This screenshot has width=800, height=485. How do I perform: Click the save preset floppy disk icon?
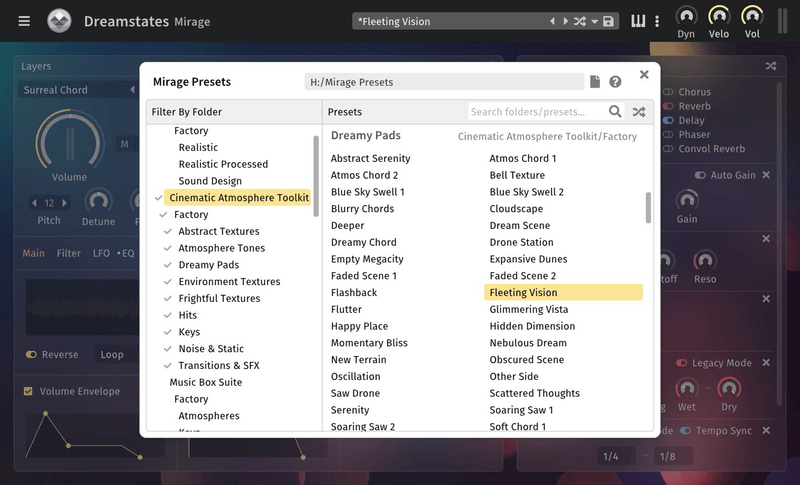pos(608,21)
